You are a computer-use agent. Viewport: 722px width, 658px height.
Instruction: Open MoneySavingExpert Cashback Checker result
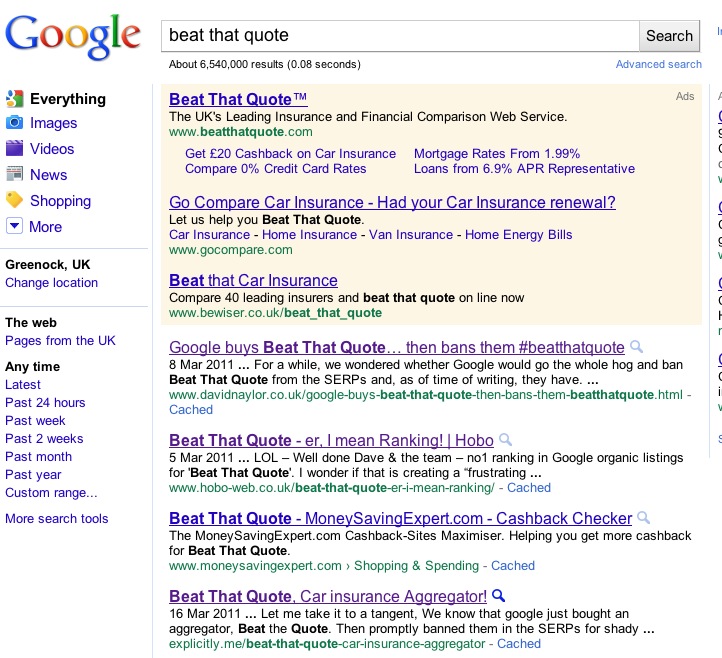click(x=400, y=518)
